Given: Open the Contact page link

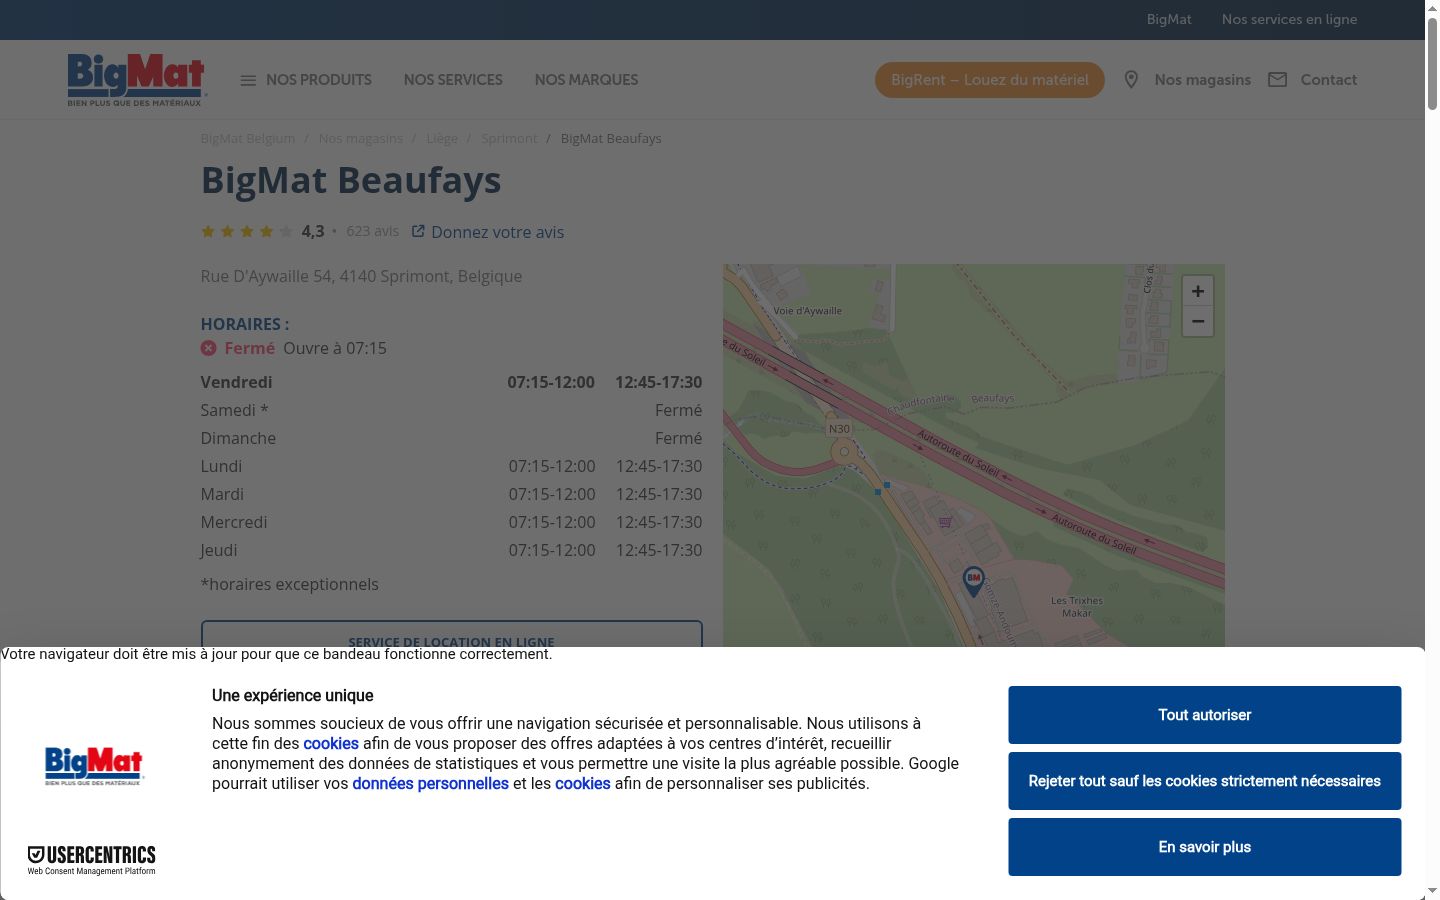Looking at the screenshot, I should pos(1328,80).
